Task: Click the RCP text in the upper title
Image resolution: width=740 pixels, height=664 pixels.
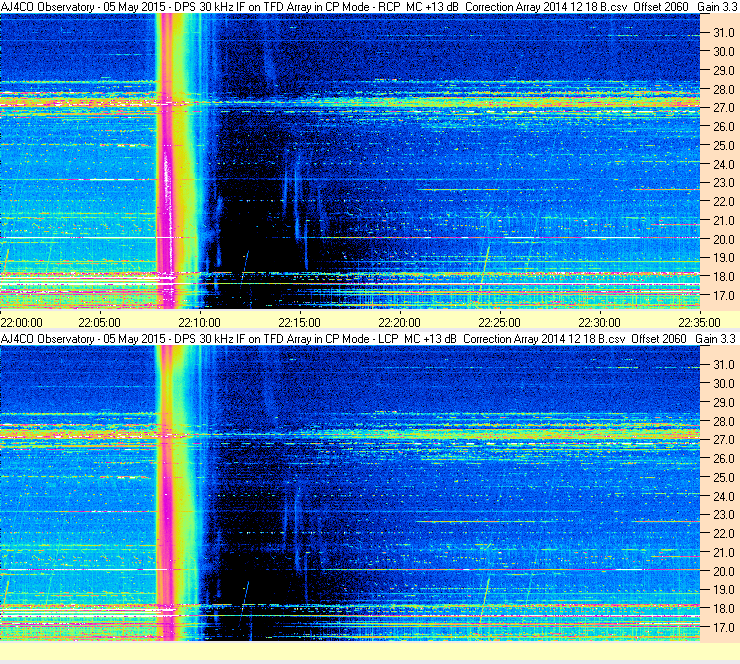Action: [389, 7]
